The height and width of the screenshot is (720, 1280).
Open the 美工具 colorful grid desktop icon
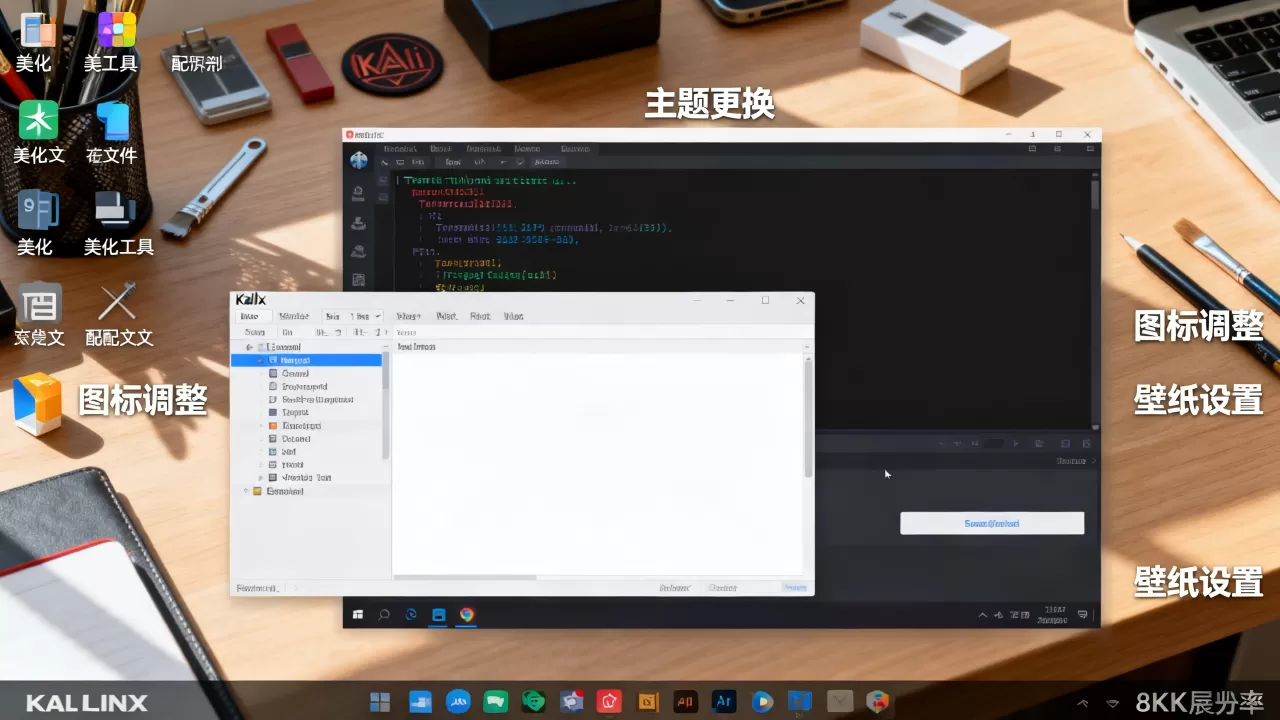[117, 29]
